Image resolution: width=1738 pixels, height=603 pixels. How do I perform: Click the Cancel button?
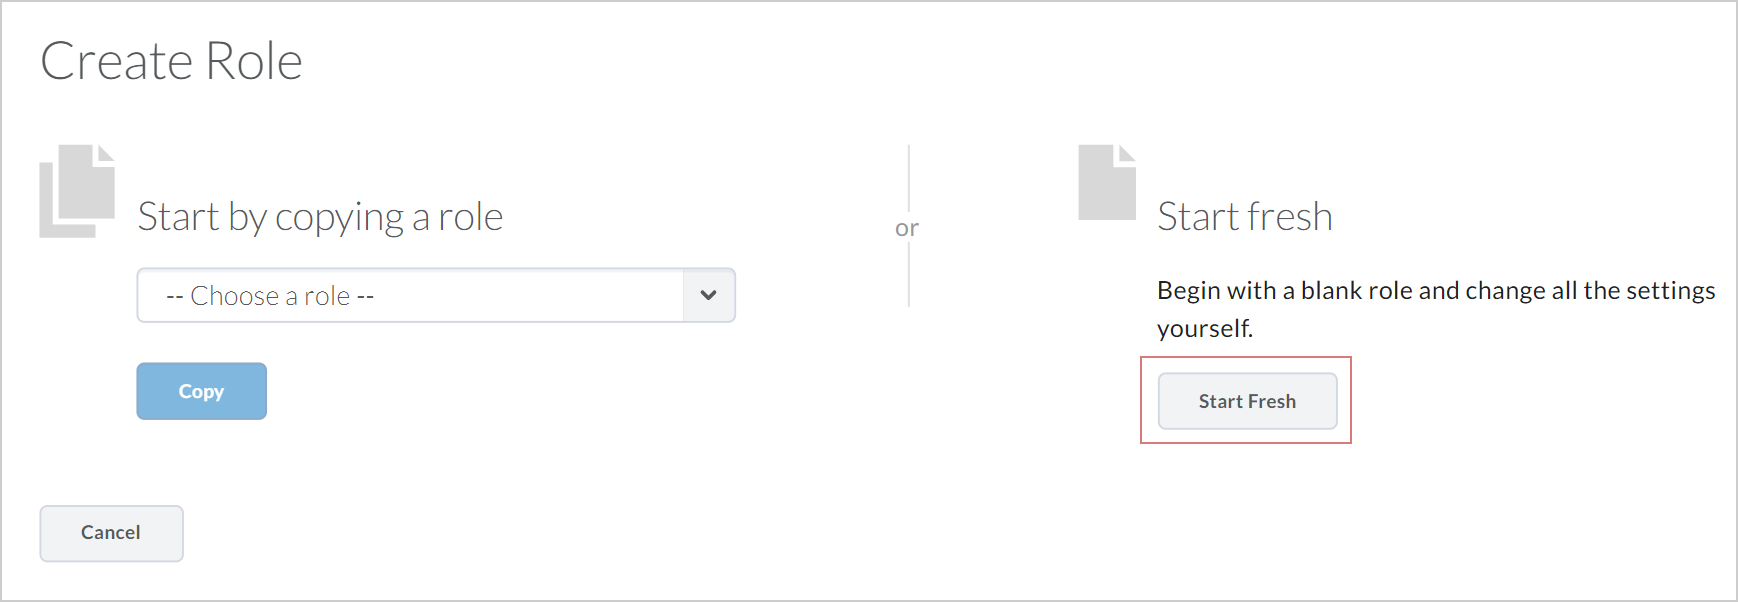[111, 533]
